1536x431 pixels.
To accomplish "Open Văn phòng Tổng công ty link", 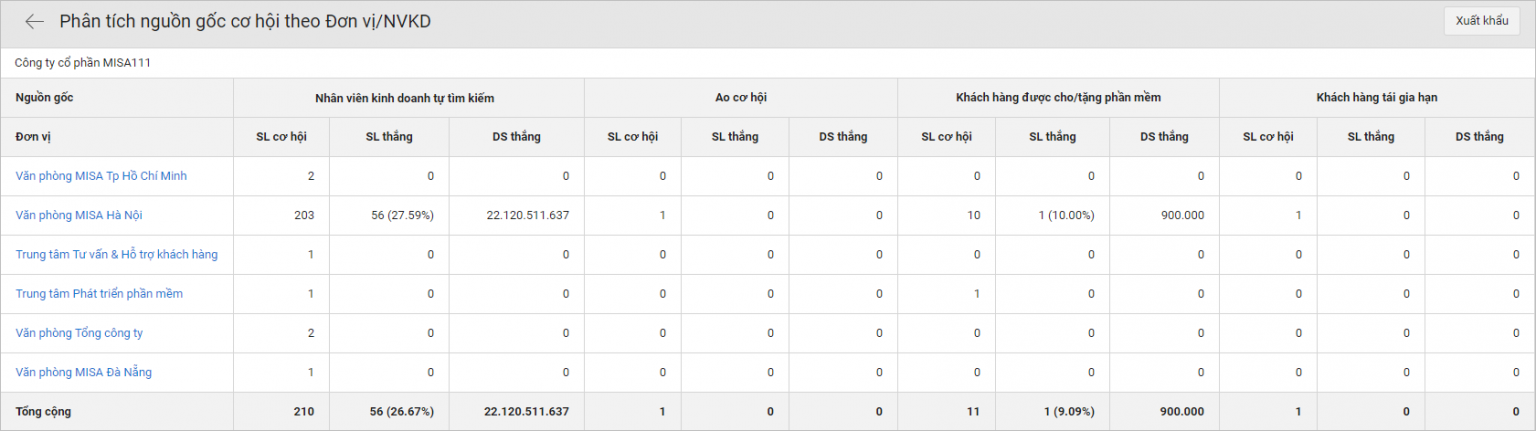I will click(x=79, y=333).
